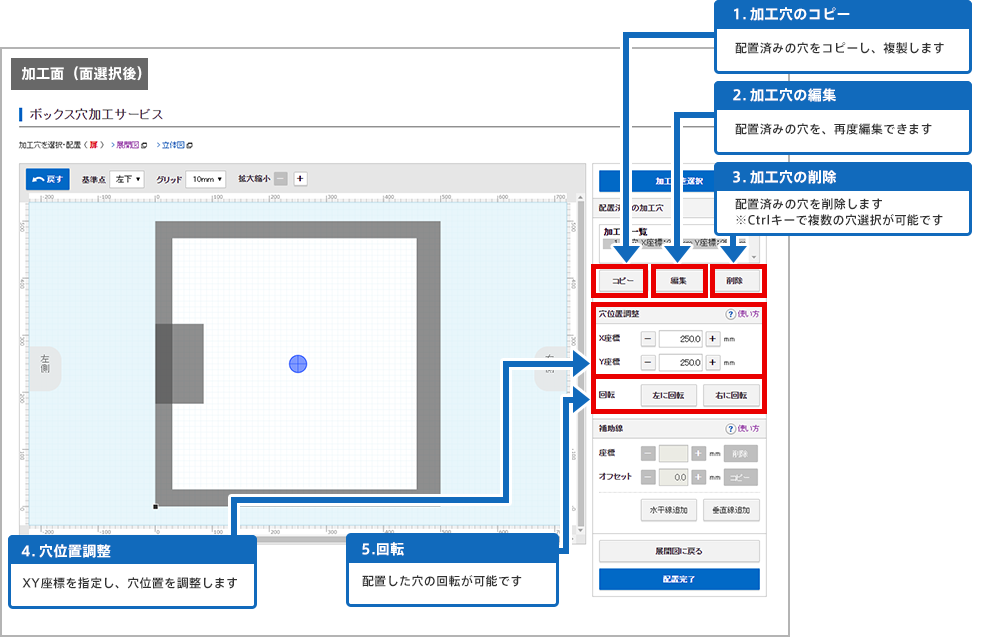996x637 pixels.
Task: Click the 左側 side tab
Action: pyautogui.click(x=45, y=363)
